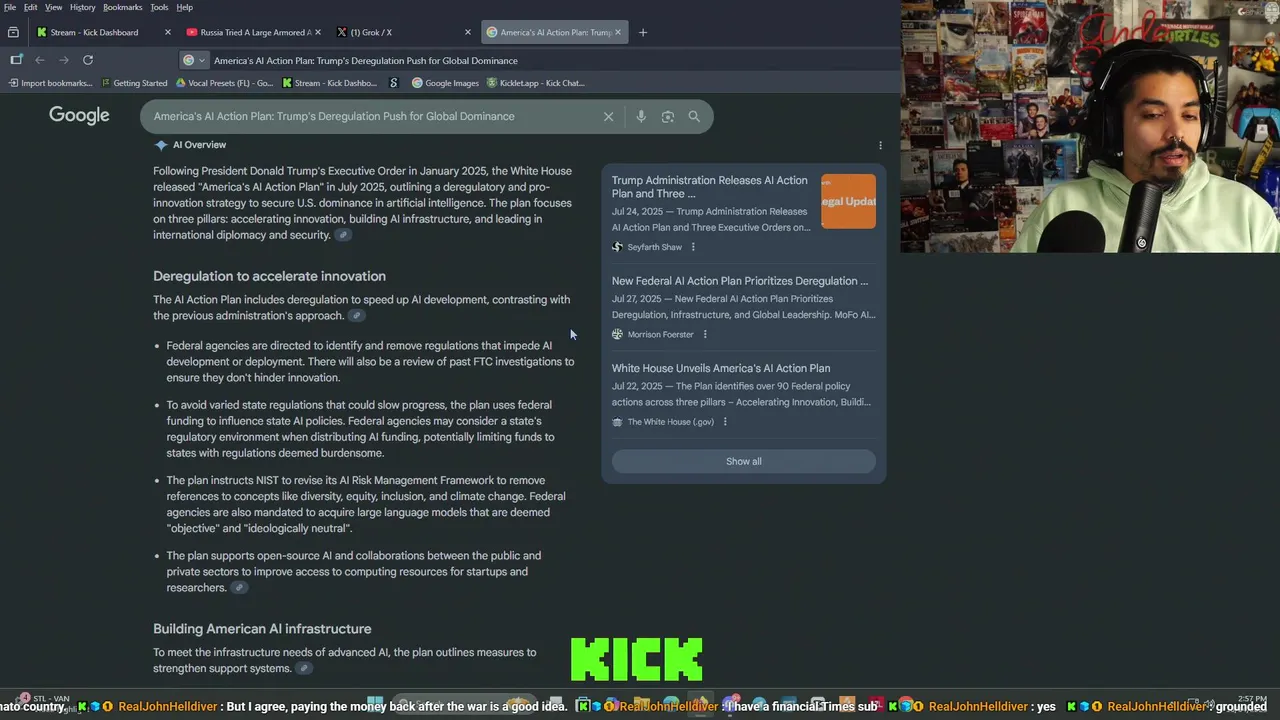Open the File menu
The image size is (1280, 720).
(10, 7)
